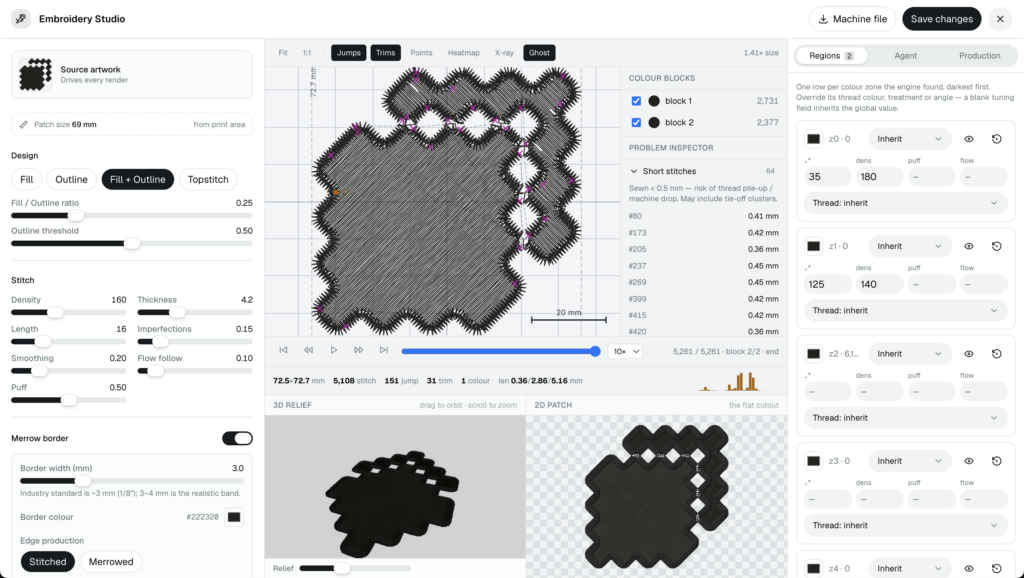Click the block 1 black colour dot

[654, 101]
